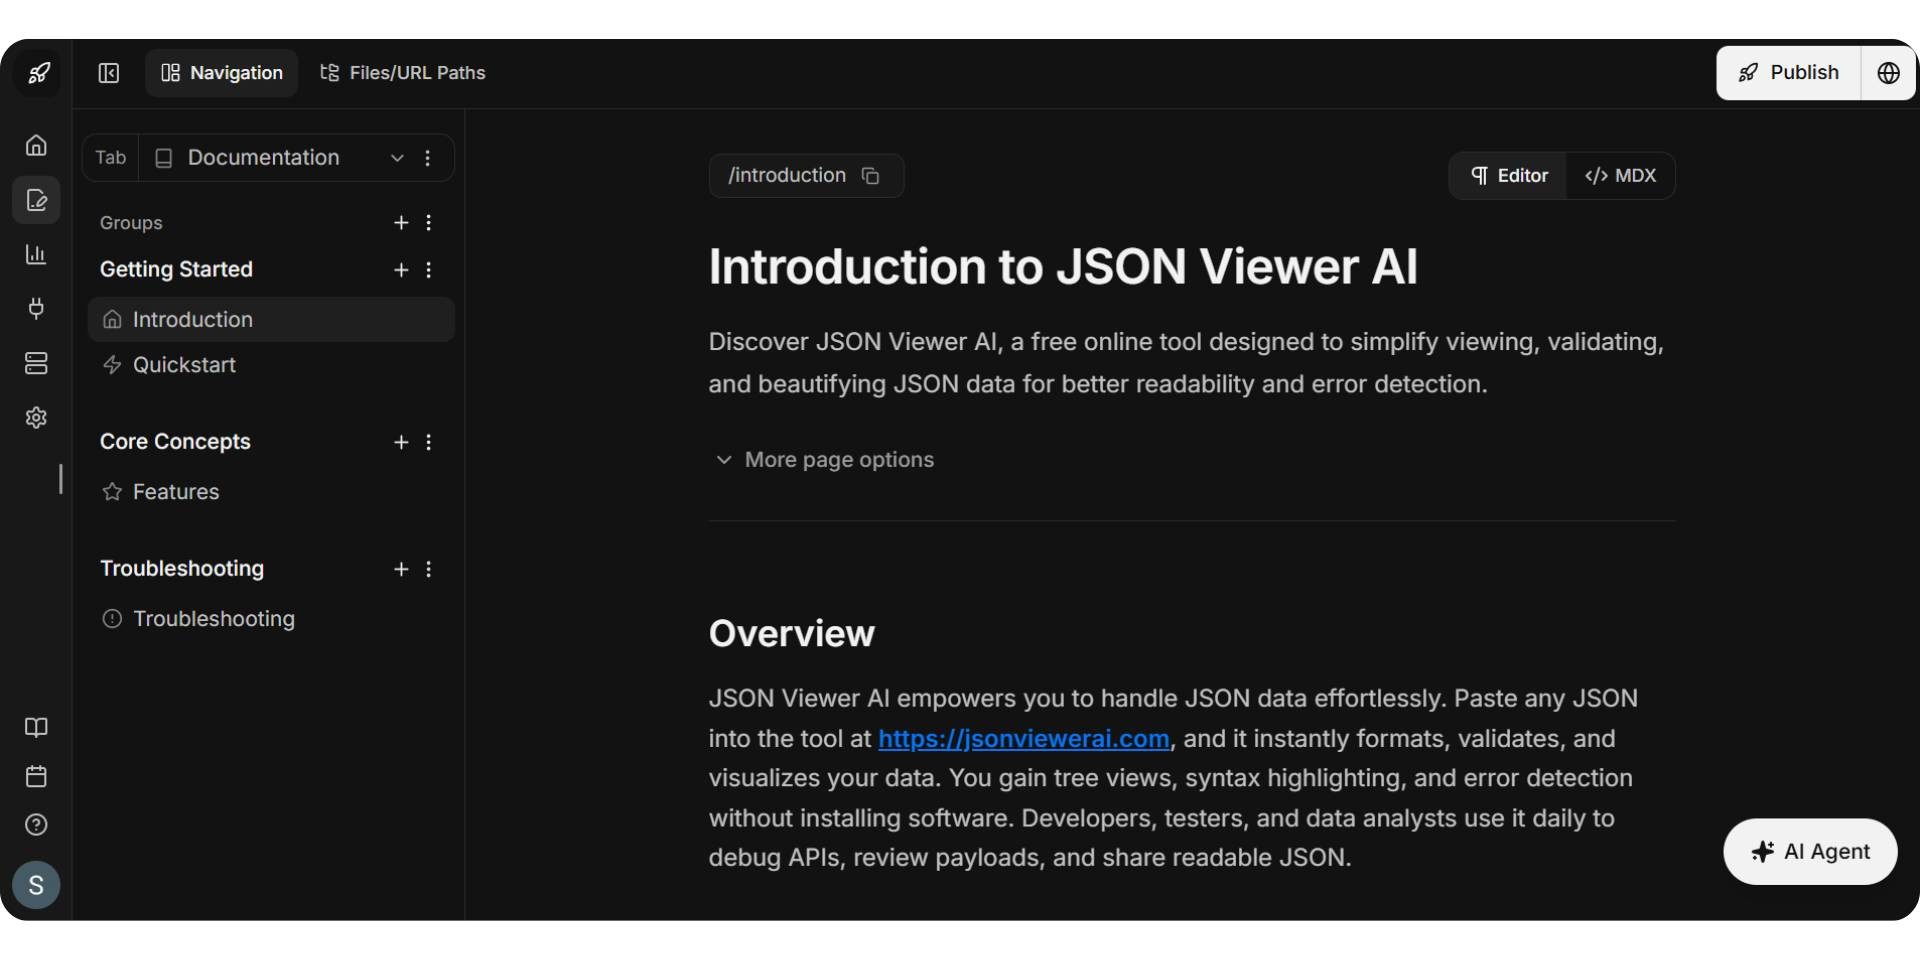Switch to MDX mode
This screenshot has height=960, width=1920.
click(1620, 175)
